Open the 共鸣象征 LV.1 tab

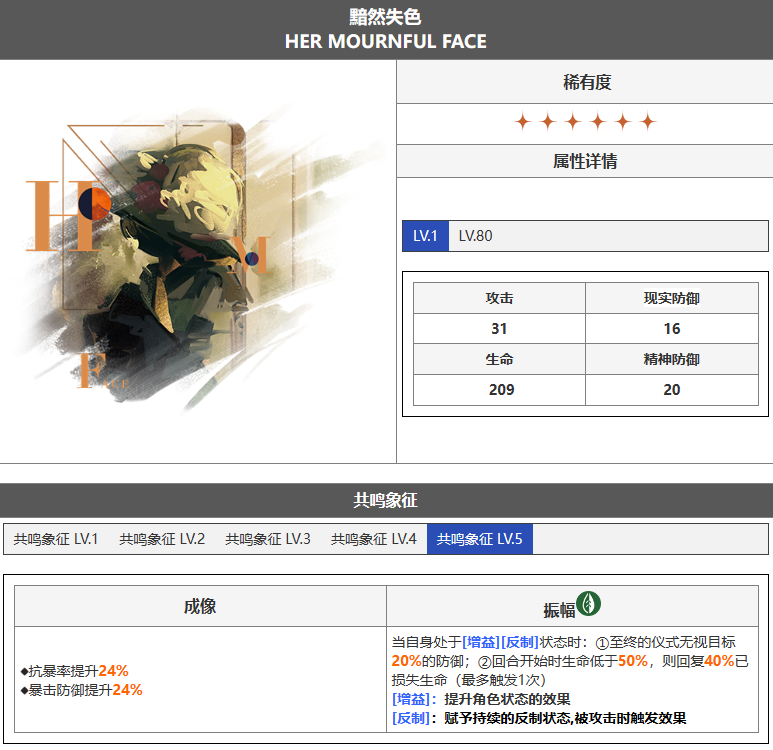pyautogui.click(x=56, y=539)
